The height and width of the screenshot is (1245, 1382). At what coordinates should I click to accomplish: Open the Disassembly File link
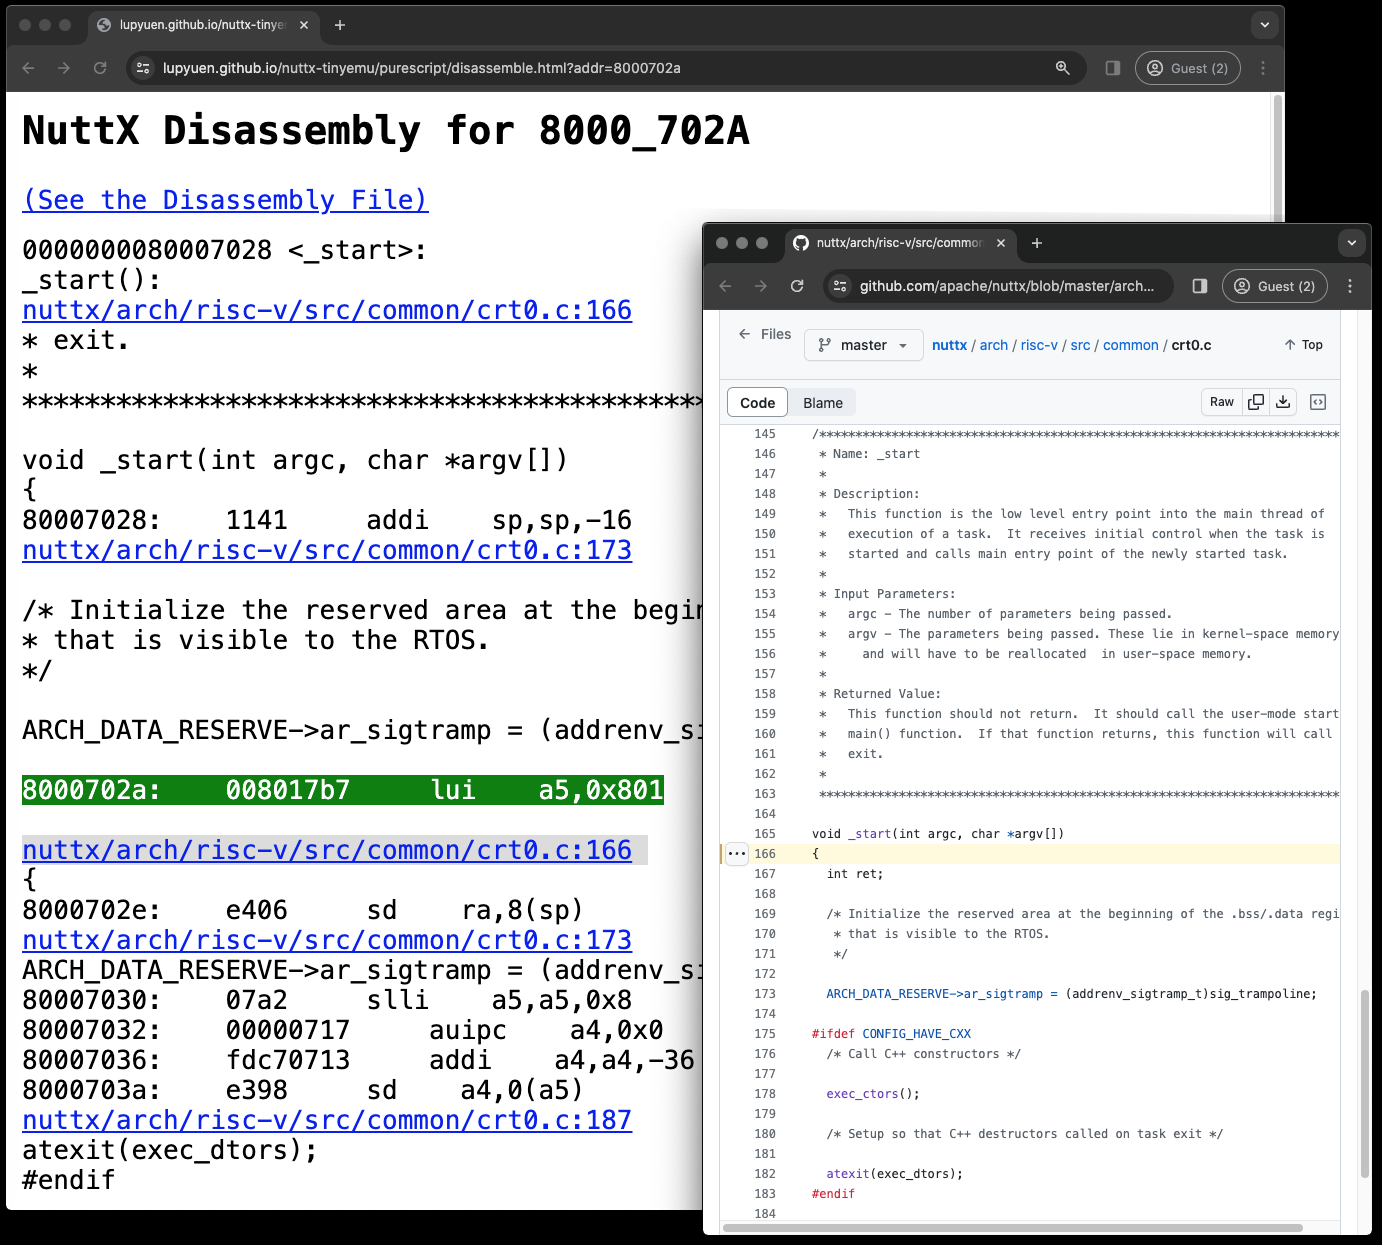tap(225, 200)
